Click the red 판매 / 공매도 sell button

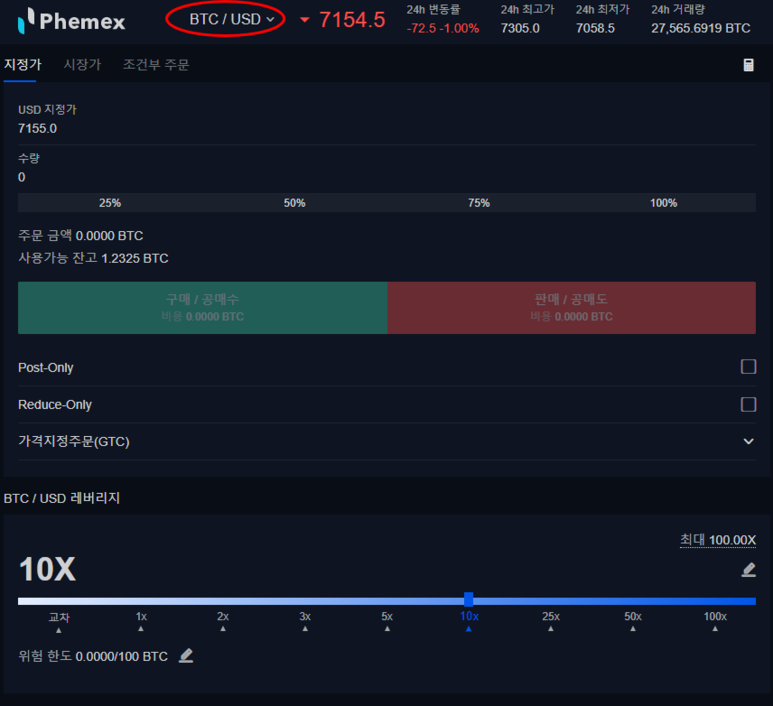click(x=571, y=308)
